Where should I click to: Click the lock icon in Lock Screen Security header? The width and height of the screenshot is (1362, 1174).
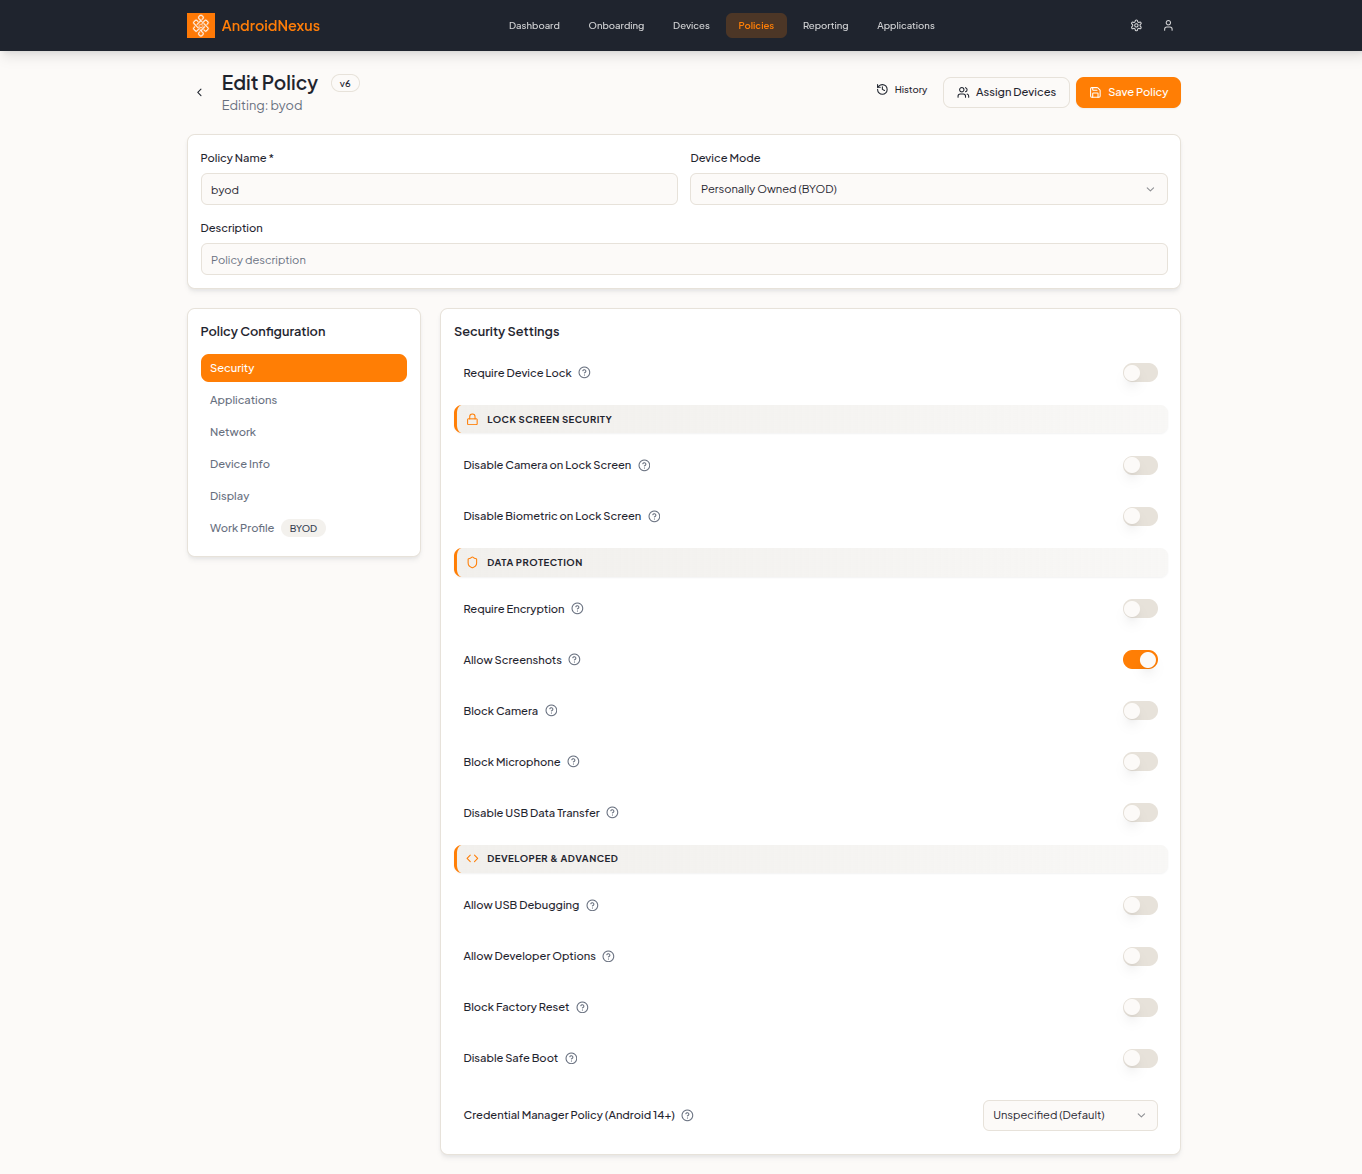[472, 419]
